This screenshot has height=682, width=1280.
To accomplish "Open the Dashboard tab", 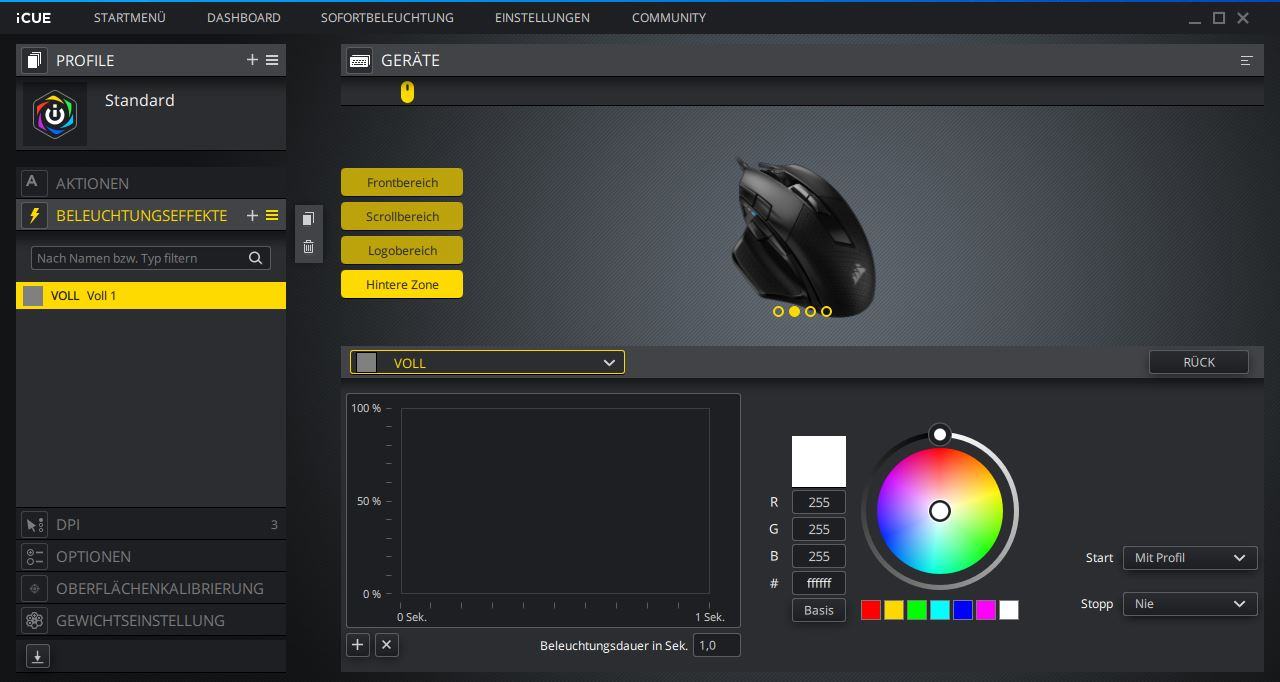I will tap(244, 17).
